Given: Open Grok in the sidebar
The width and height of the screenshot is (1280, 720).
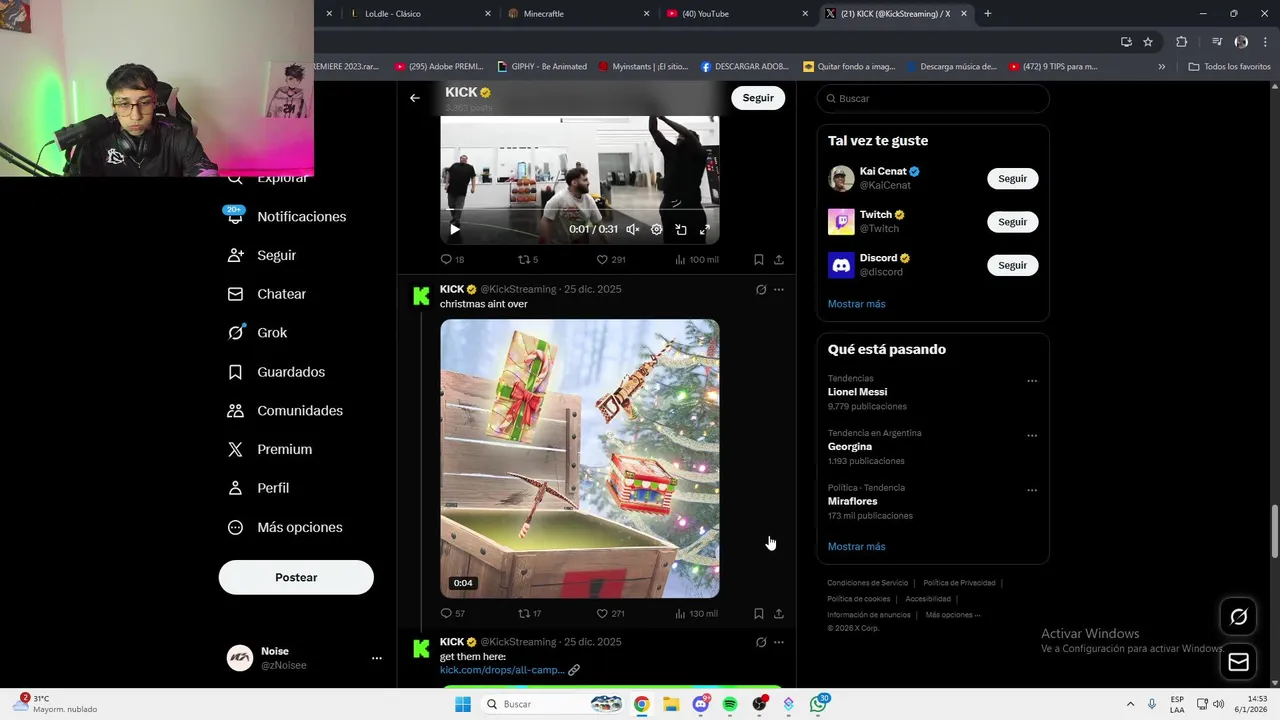Looking at the screenshot, I should click(x=257, y=333).
